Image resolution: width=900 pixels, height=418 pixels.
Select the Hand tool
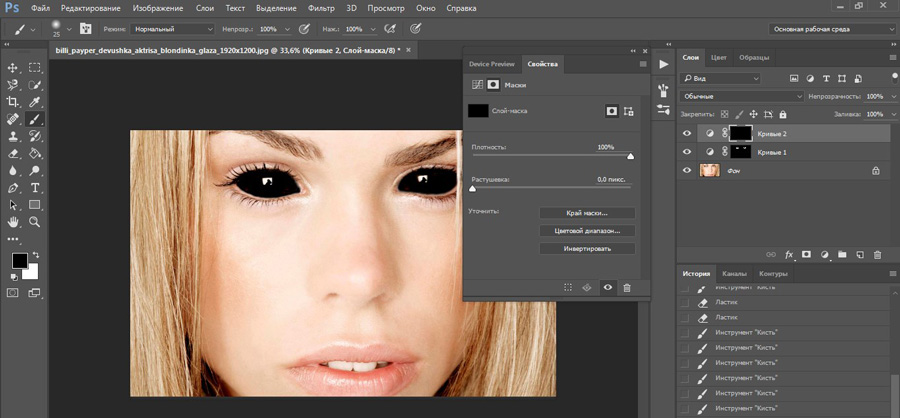pos(14,221)
